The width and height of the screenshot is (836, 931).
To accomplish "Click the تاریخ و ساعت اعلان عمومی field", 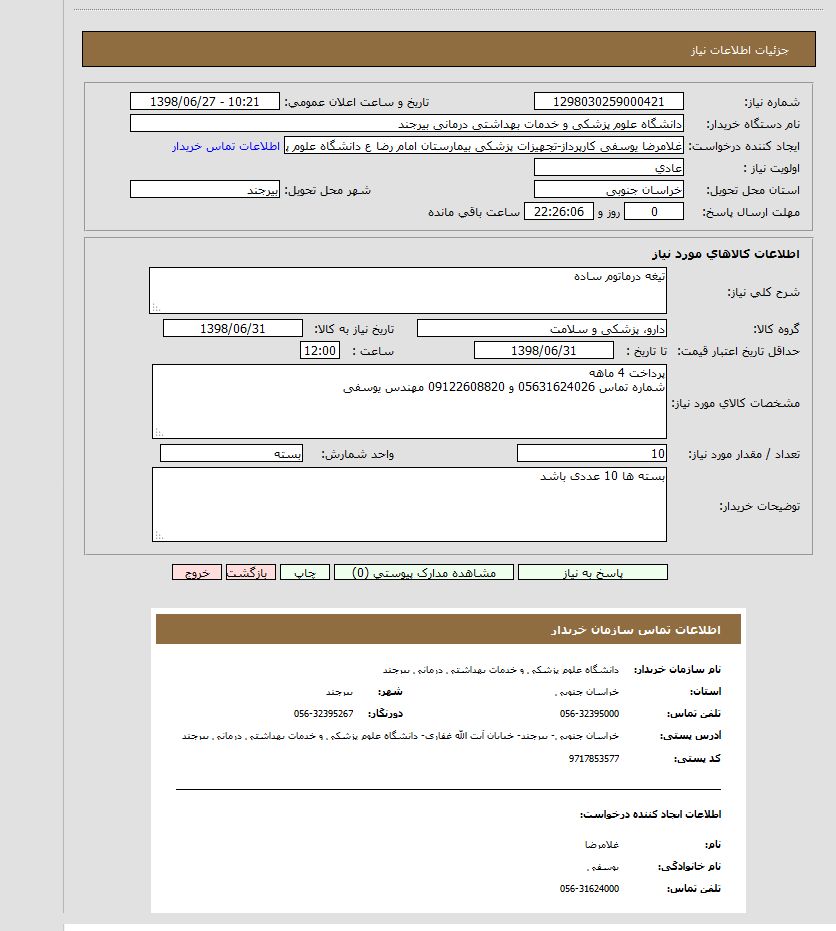I will click(204, 102).
